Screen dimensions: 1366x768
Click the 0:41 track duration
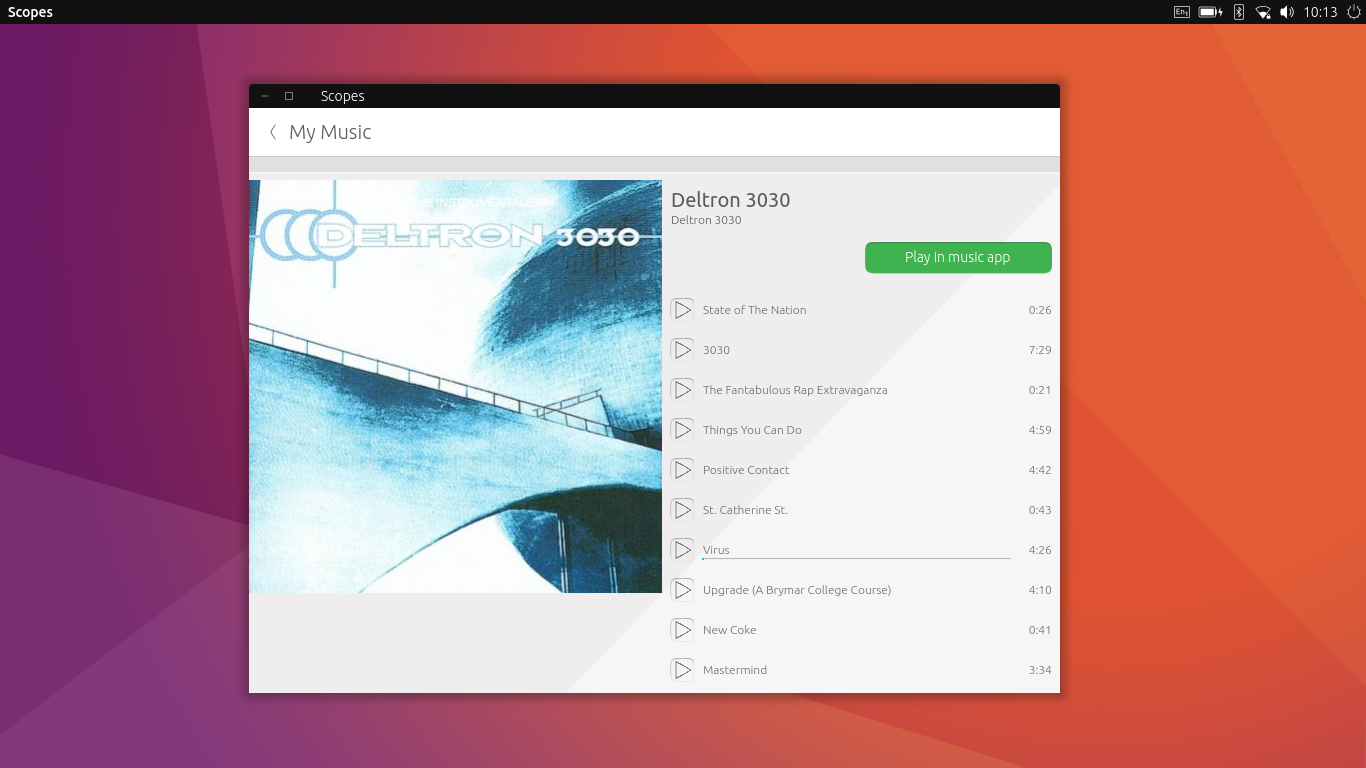point(1040,630)
